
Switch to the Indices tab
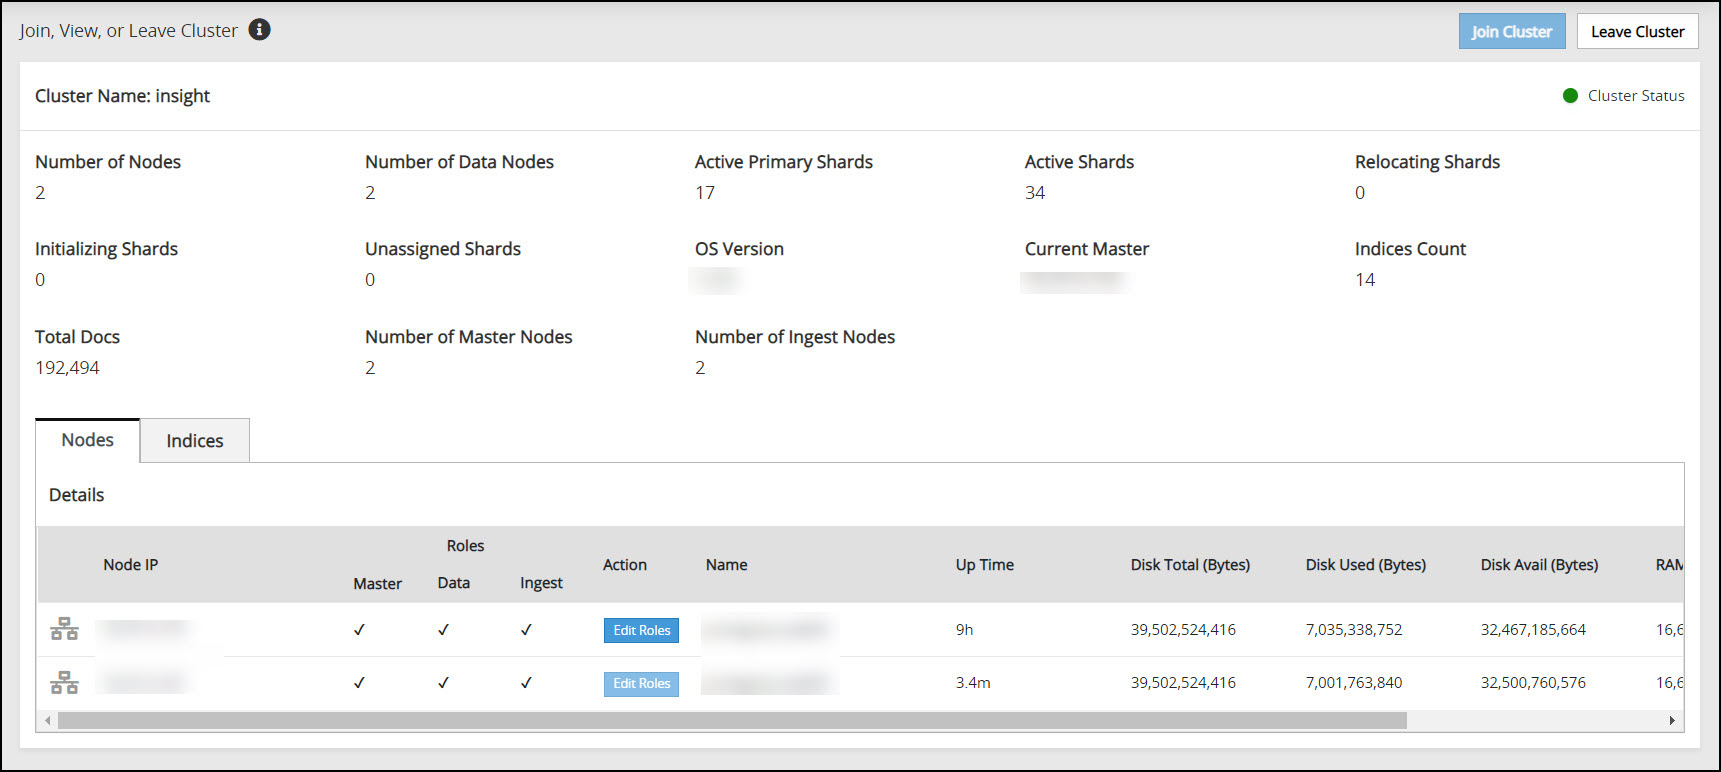click(x=194, y=441)
